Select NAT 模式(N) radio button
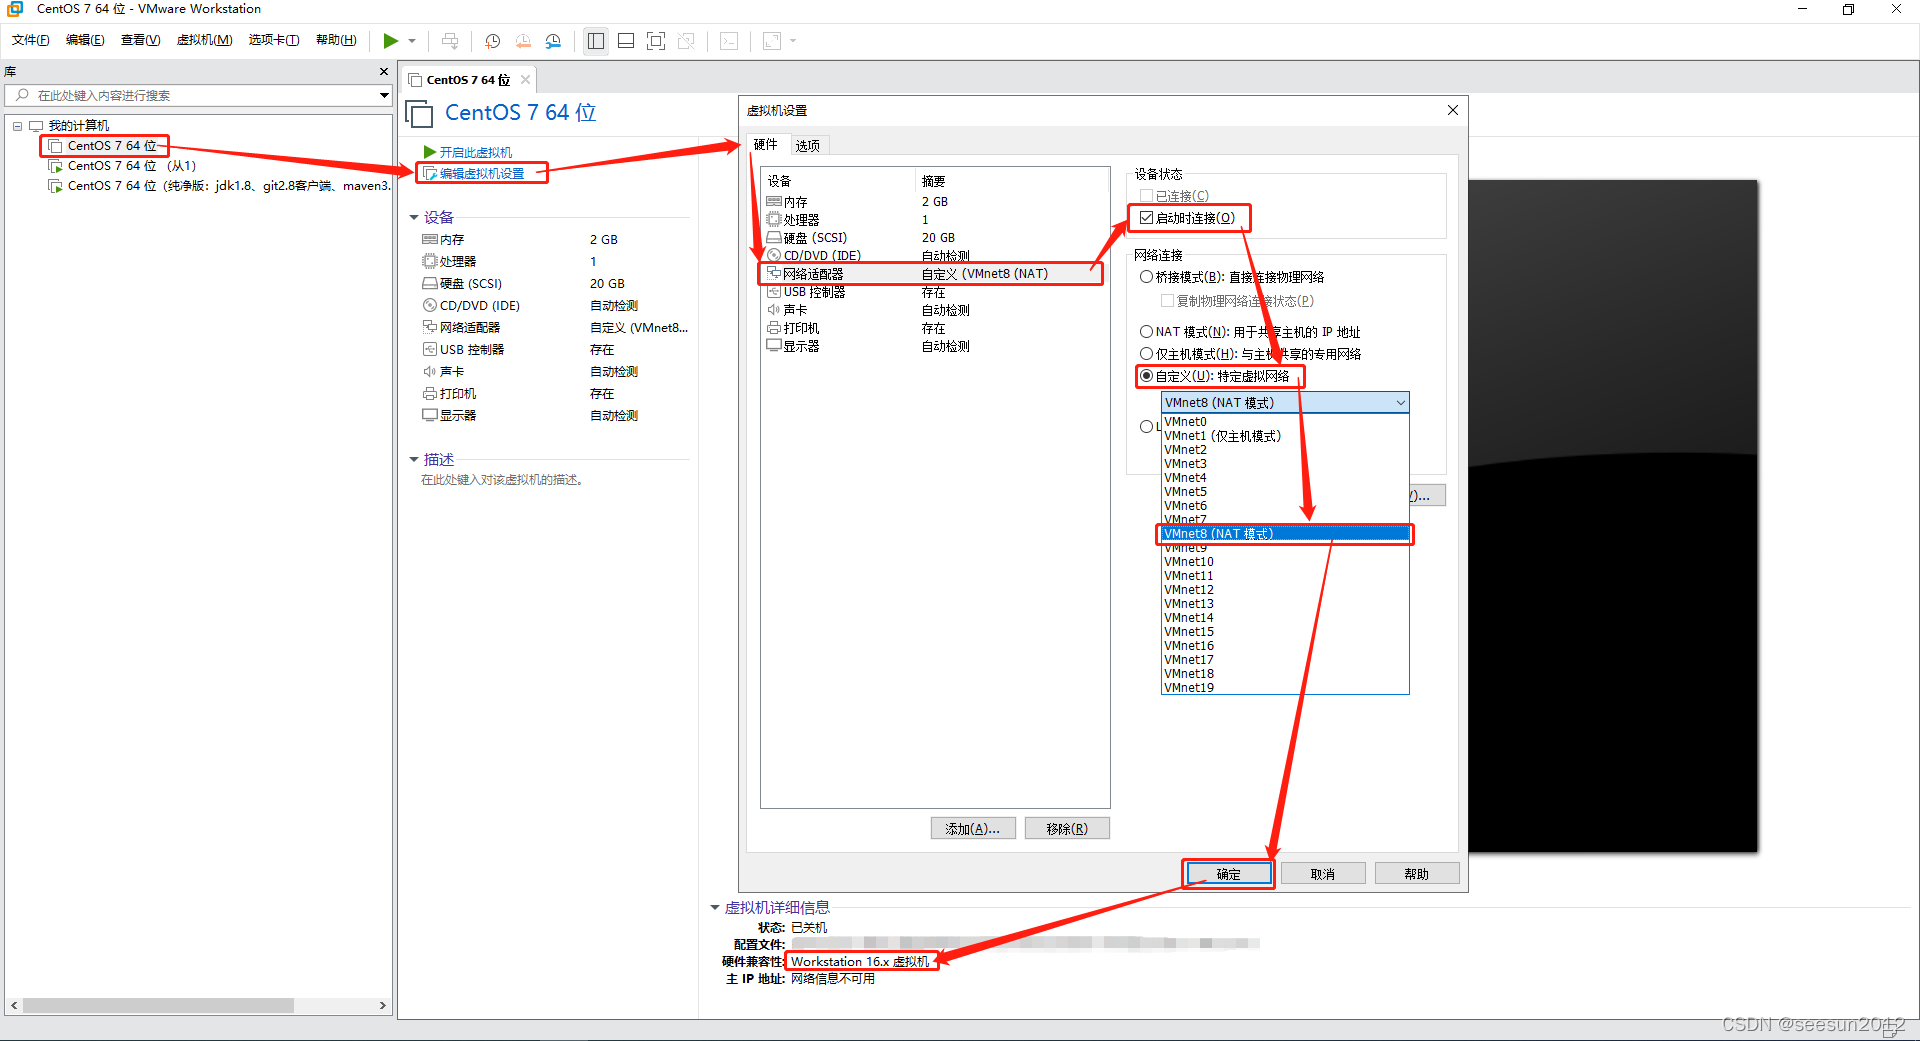The width and height of the screenshot is (1920, 1041). [1146, 332]
